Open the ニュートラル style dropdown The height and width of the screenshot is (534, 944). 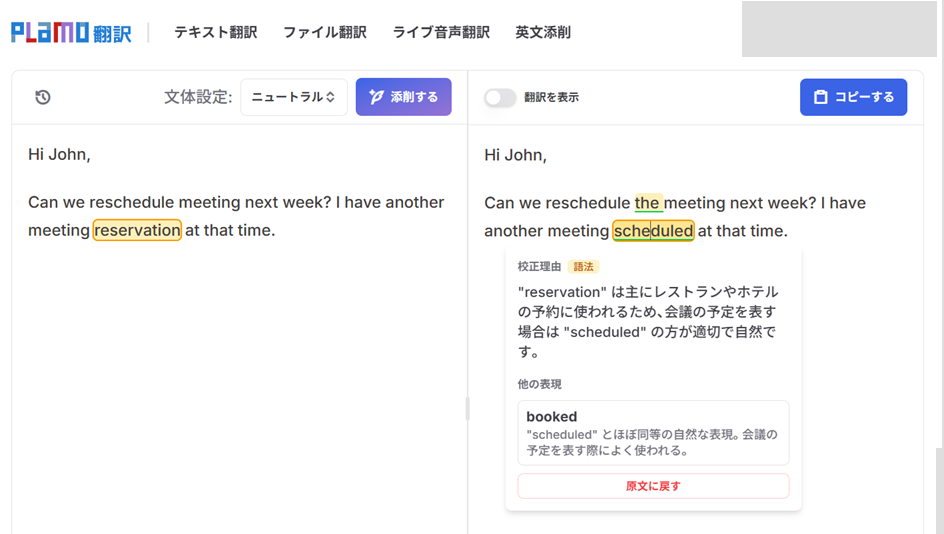(294, 97)
